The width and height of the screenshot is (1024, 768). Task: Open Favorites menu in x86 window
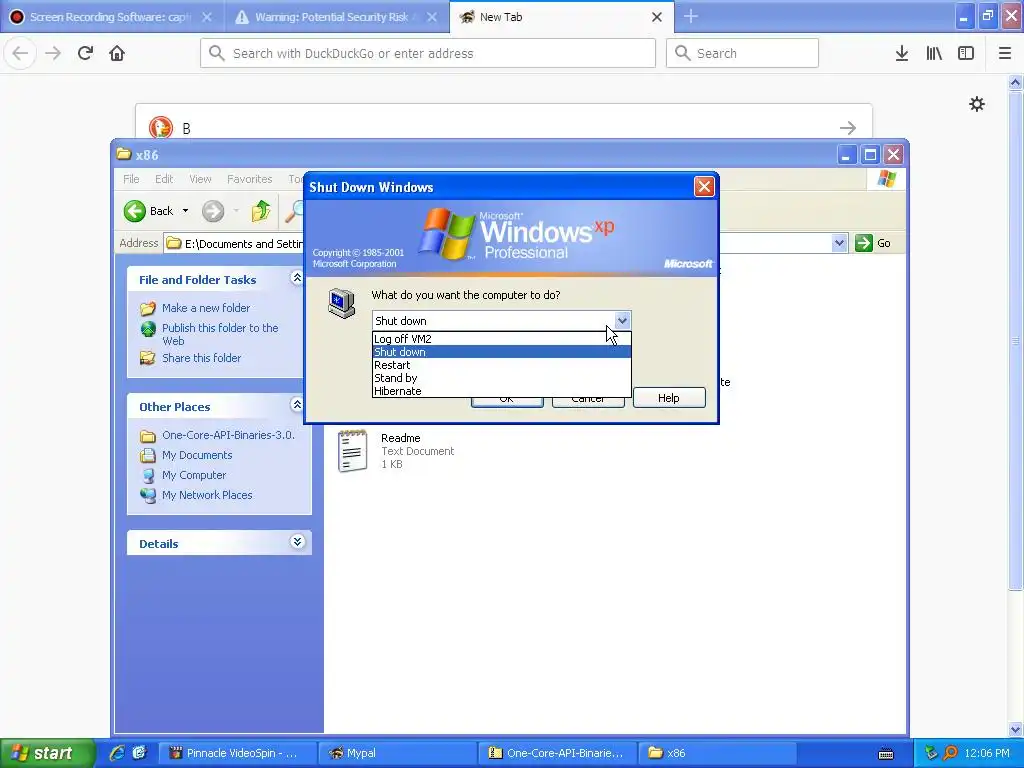click(249, 179)
